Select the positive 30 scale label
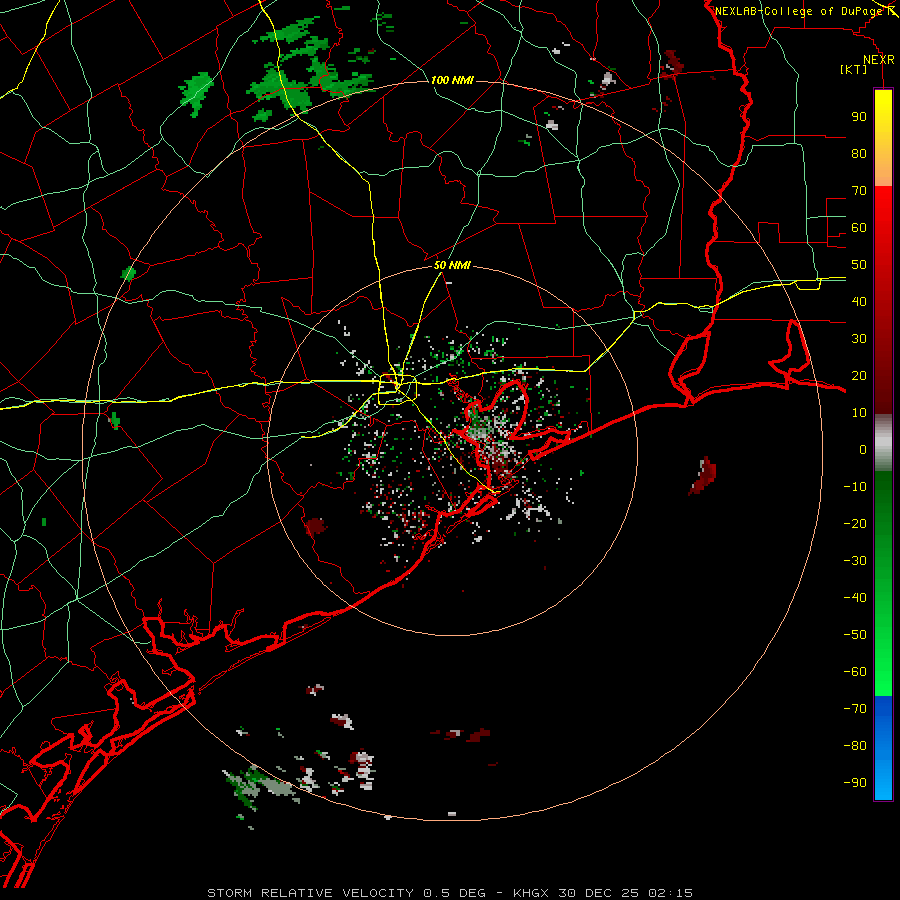This screenshot has width=900, height=900. (859, 339)
